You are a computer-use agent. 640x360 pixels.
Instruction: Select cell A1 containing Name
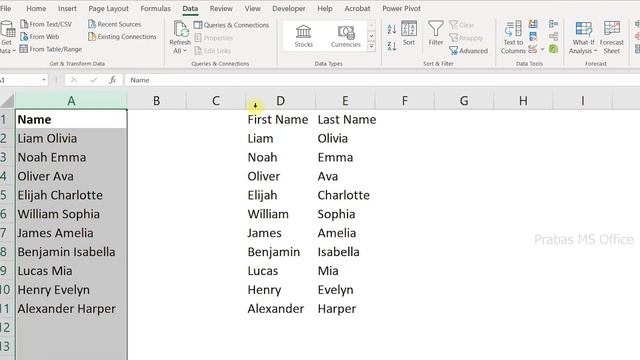click(x=71, y=119)
